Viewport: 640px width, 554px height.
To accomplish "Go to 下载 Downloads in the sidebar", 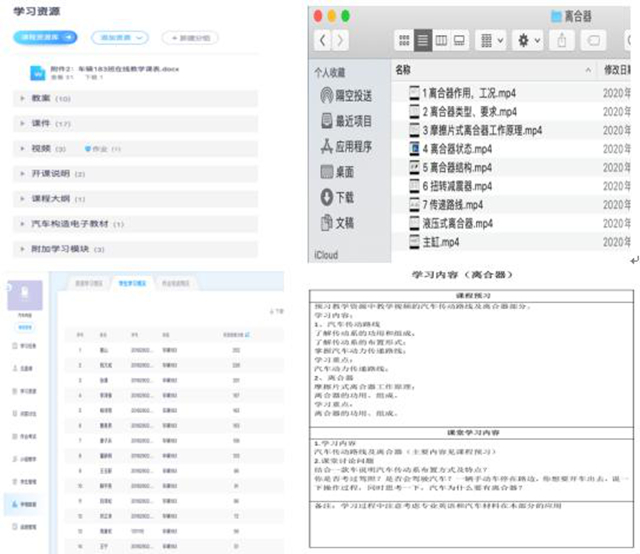I will click(x=343, y=197).
